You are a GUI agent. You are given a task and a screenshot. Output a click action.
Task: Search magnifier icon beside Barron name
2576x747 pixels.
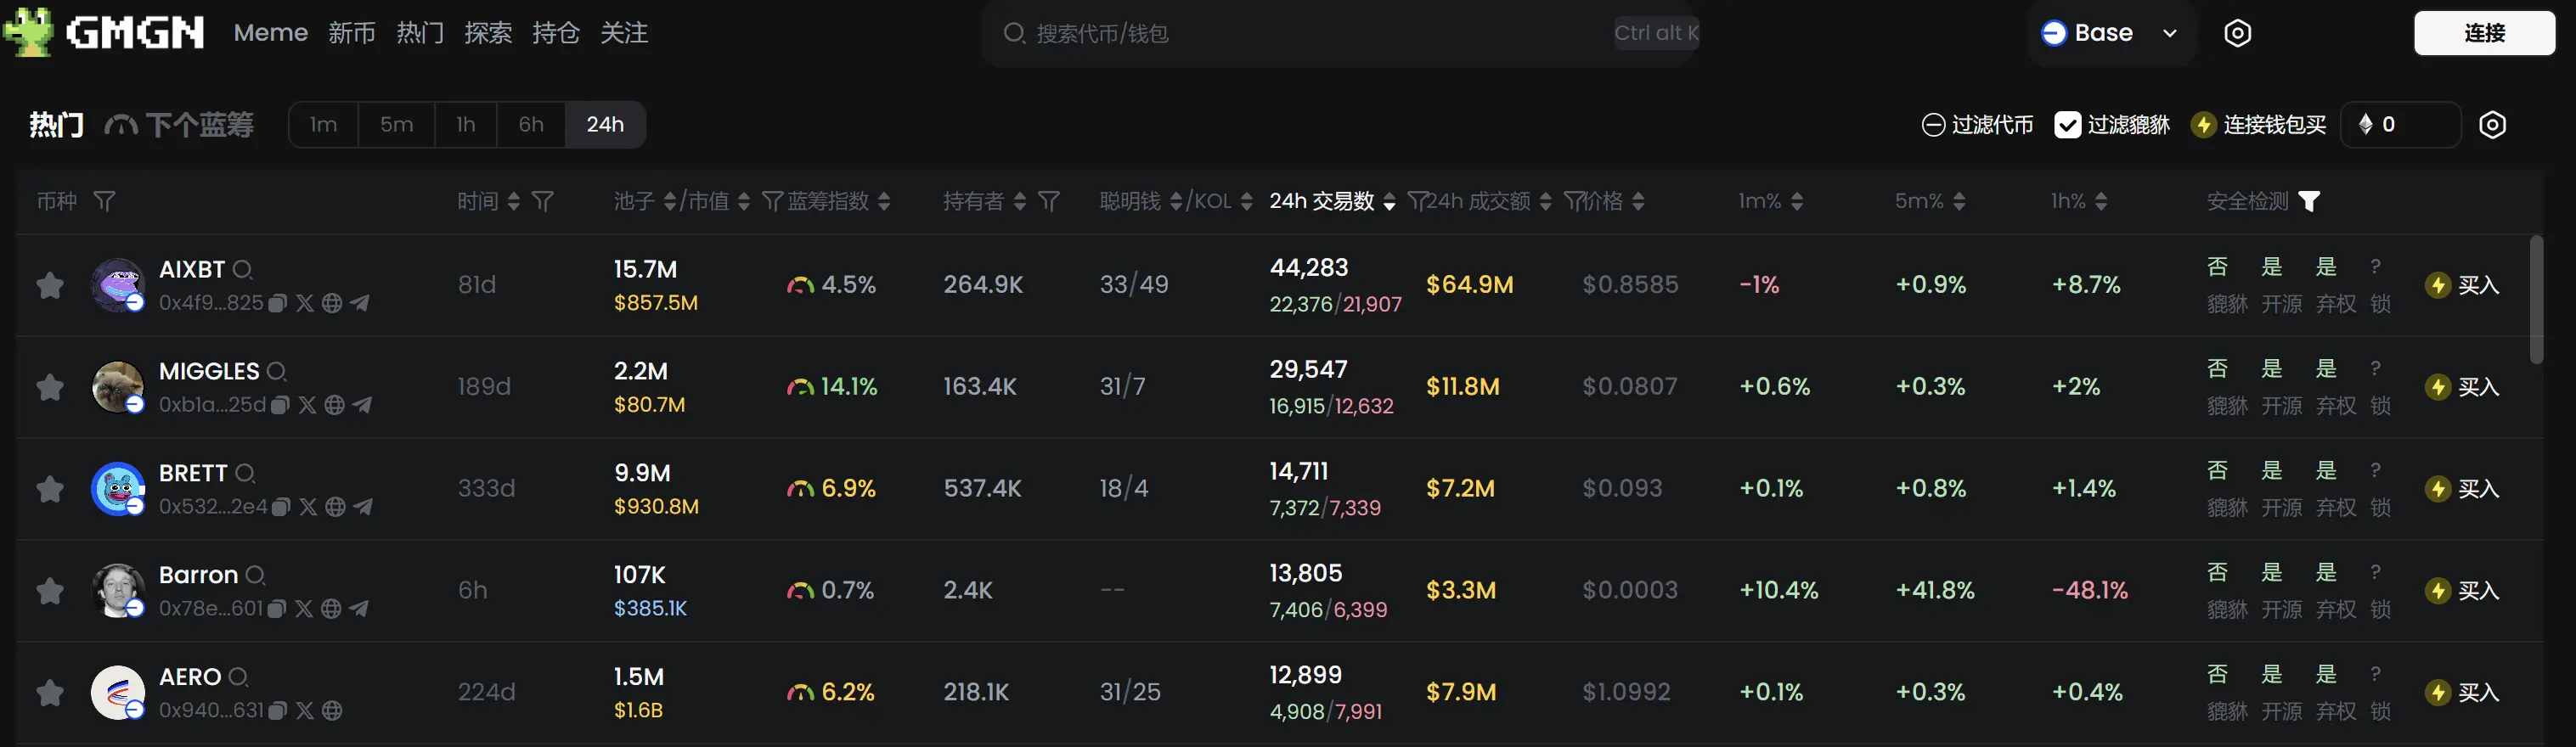click(x=256, y=576)
